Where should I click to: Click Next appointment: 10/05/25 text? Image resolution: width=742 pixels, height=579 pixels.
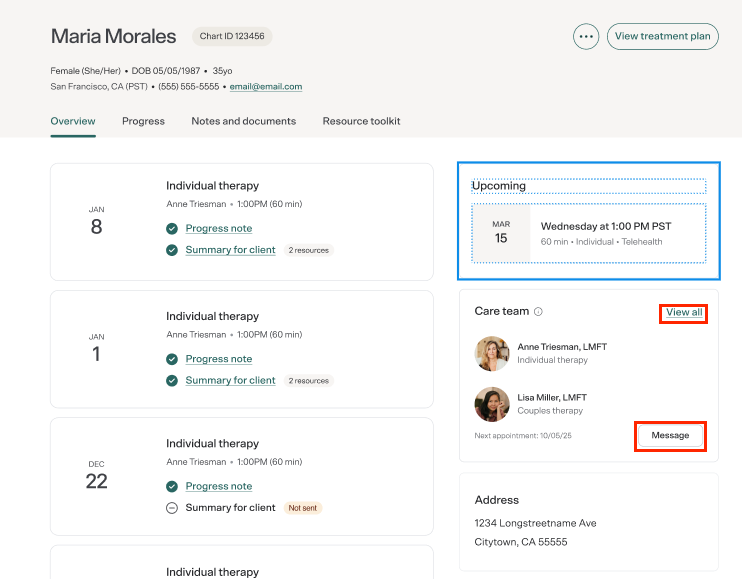point(523,436)
